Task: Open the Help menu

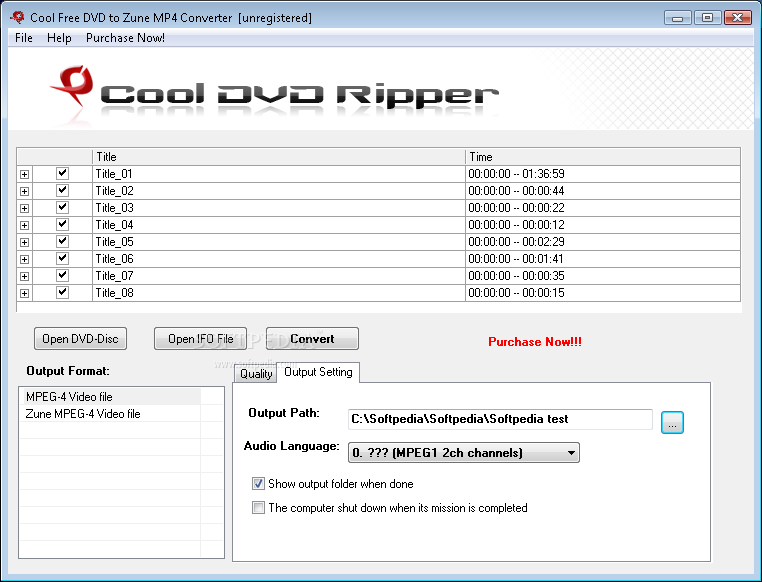Action: point(59,38)
